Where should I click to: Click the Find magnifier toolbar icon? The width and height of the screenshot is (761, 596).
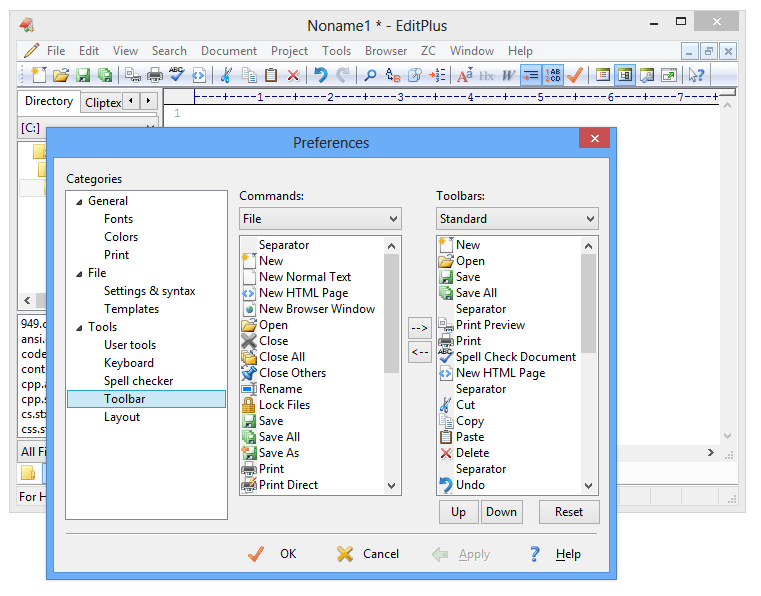point(370,75)
